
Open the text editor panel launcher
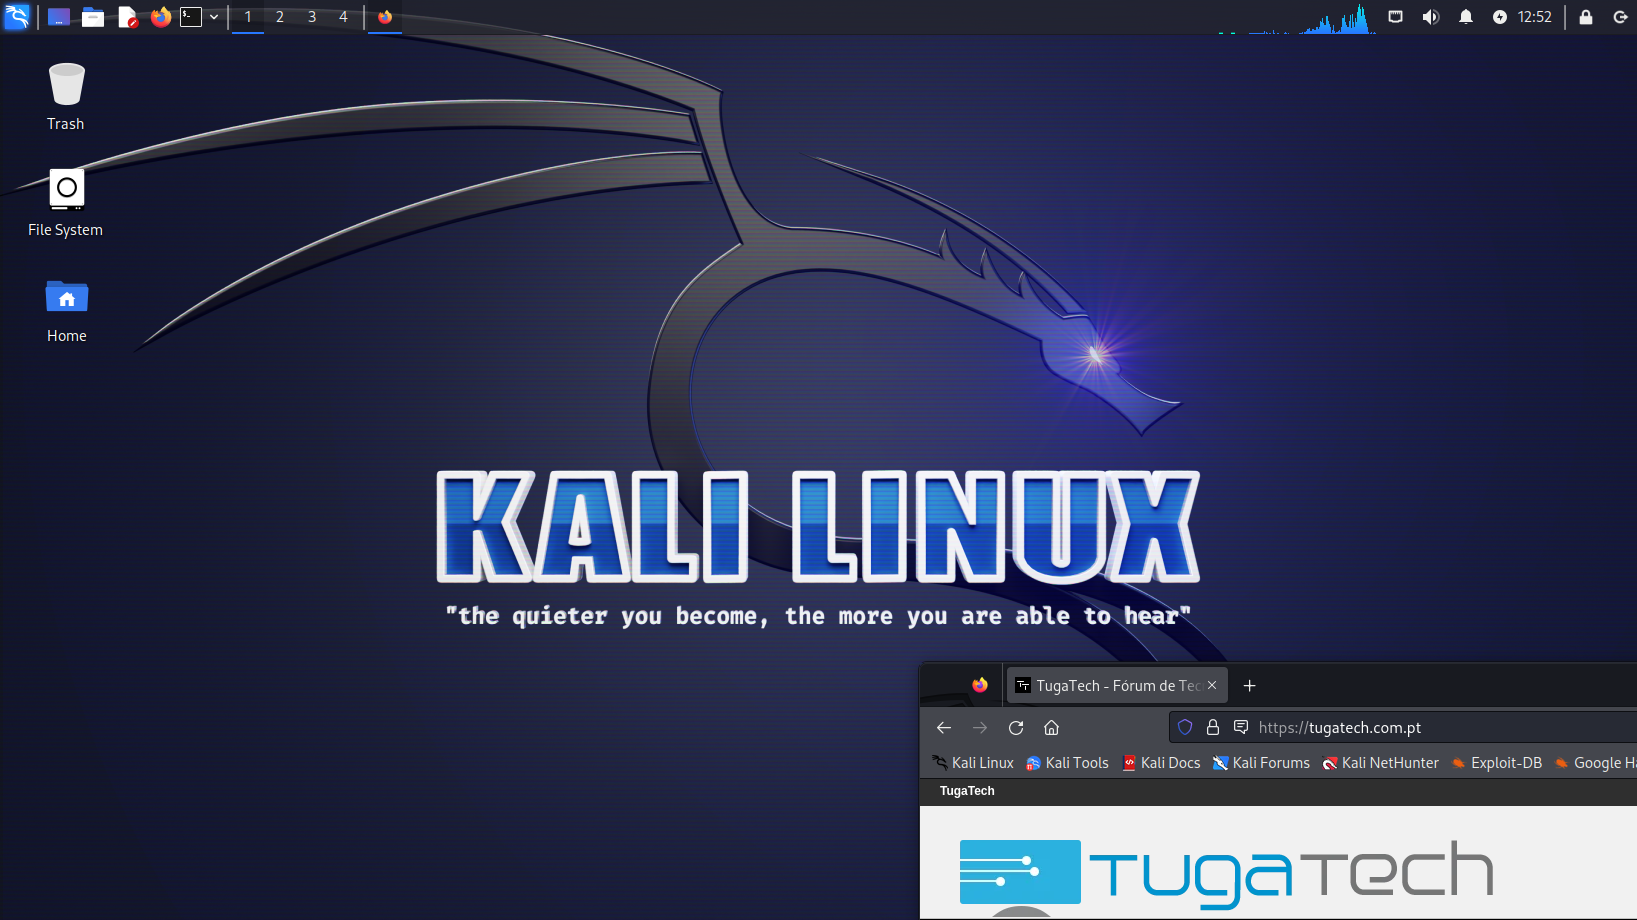pos(127,17)
